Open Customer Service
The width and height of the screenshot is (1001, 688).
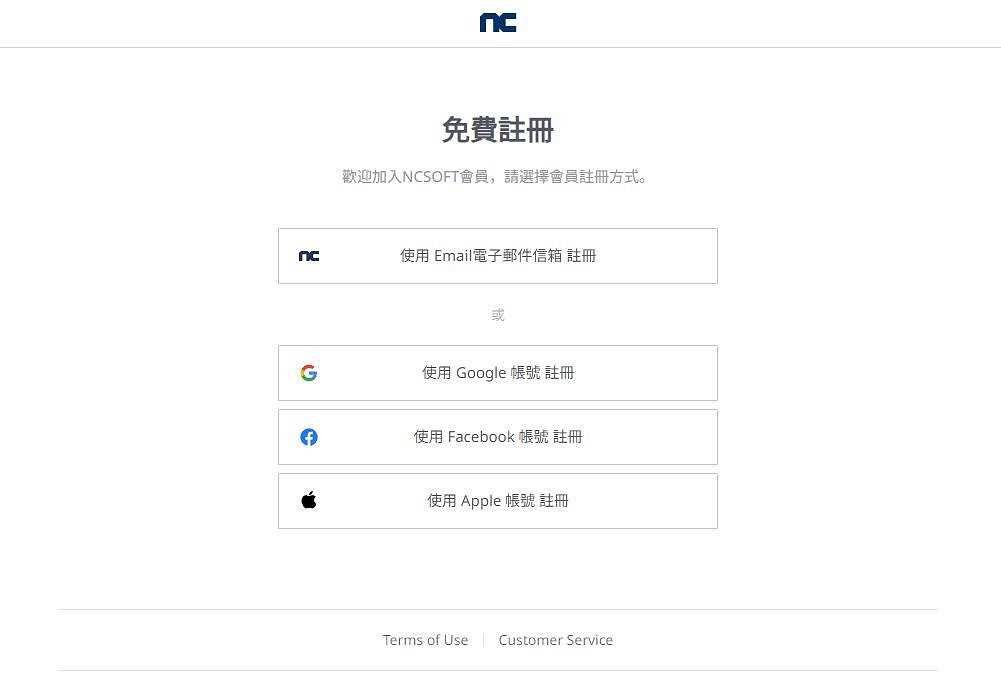(x=556, y=640)
